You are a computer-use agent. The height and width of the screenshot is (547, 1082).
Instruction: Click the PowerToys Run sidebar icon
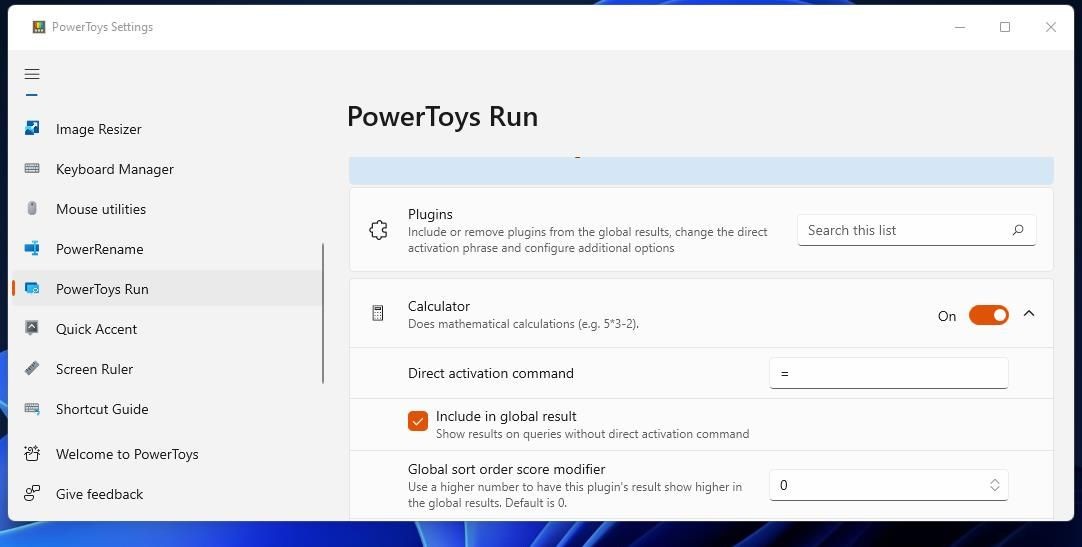[x=32, y=288]
